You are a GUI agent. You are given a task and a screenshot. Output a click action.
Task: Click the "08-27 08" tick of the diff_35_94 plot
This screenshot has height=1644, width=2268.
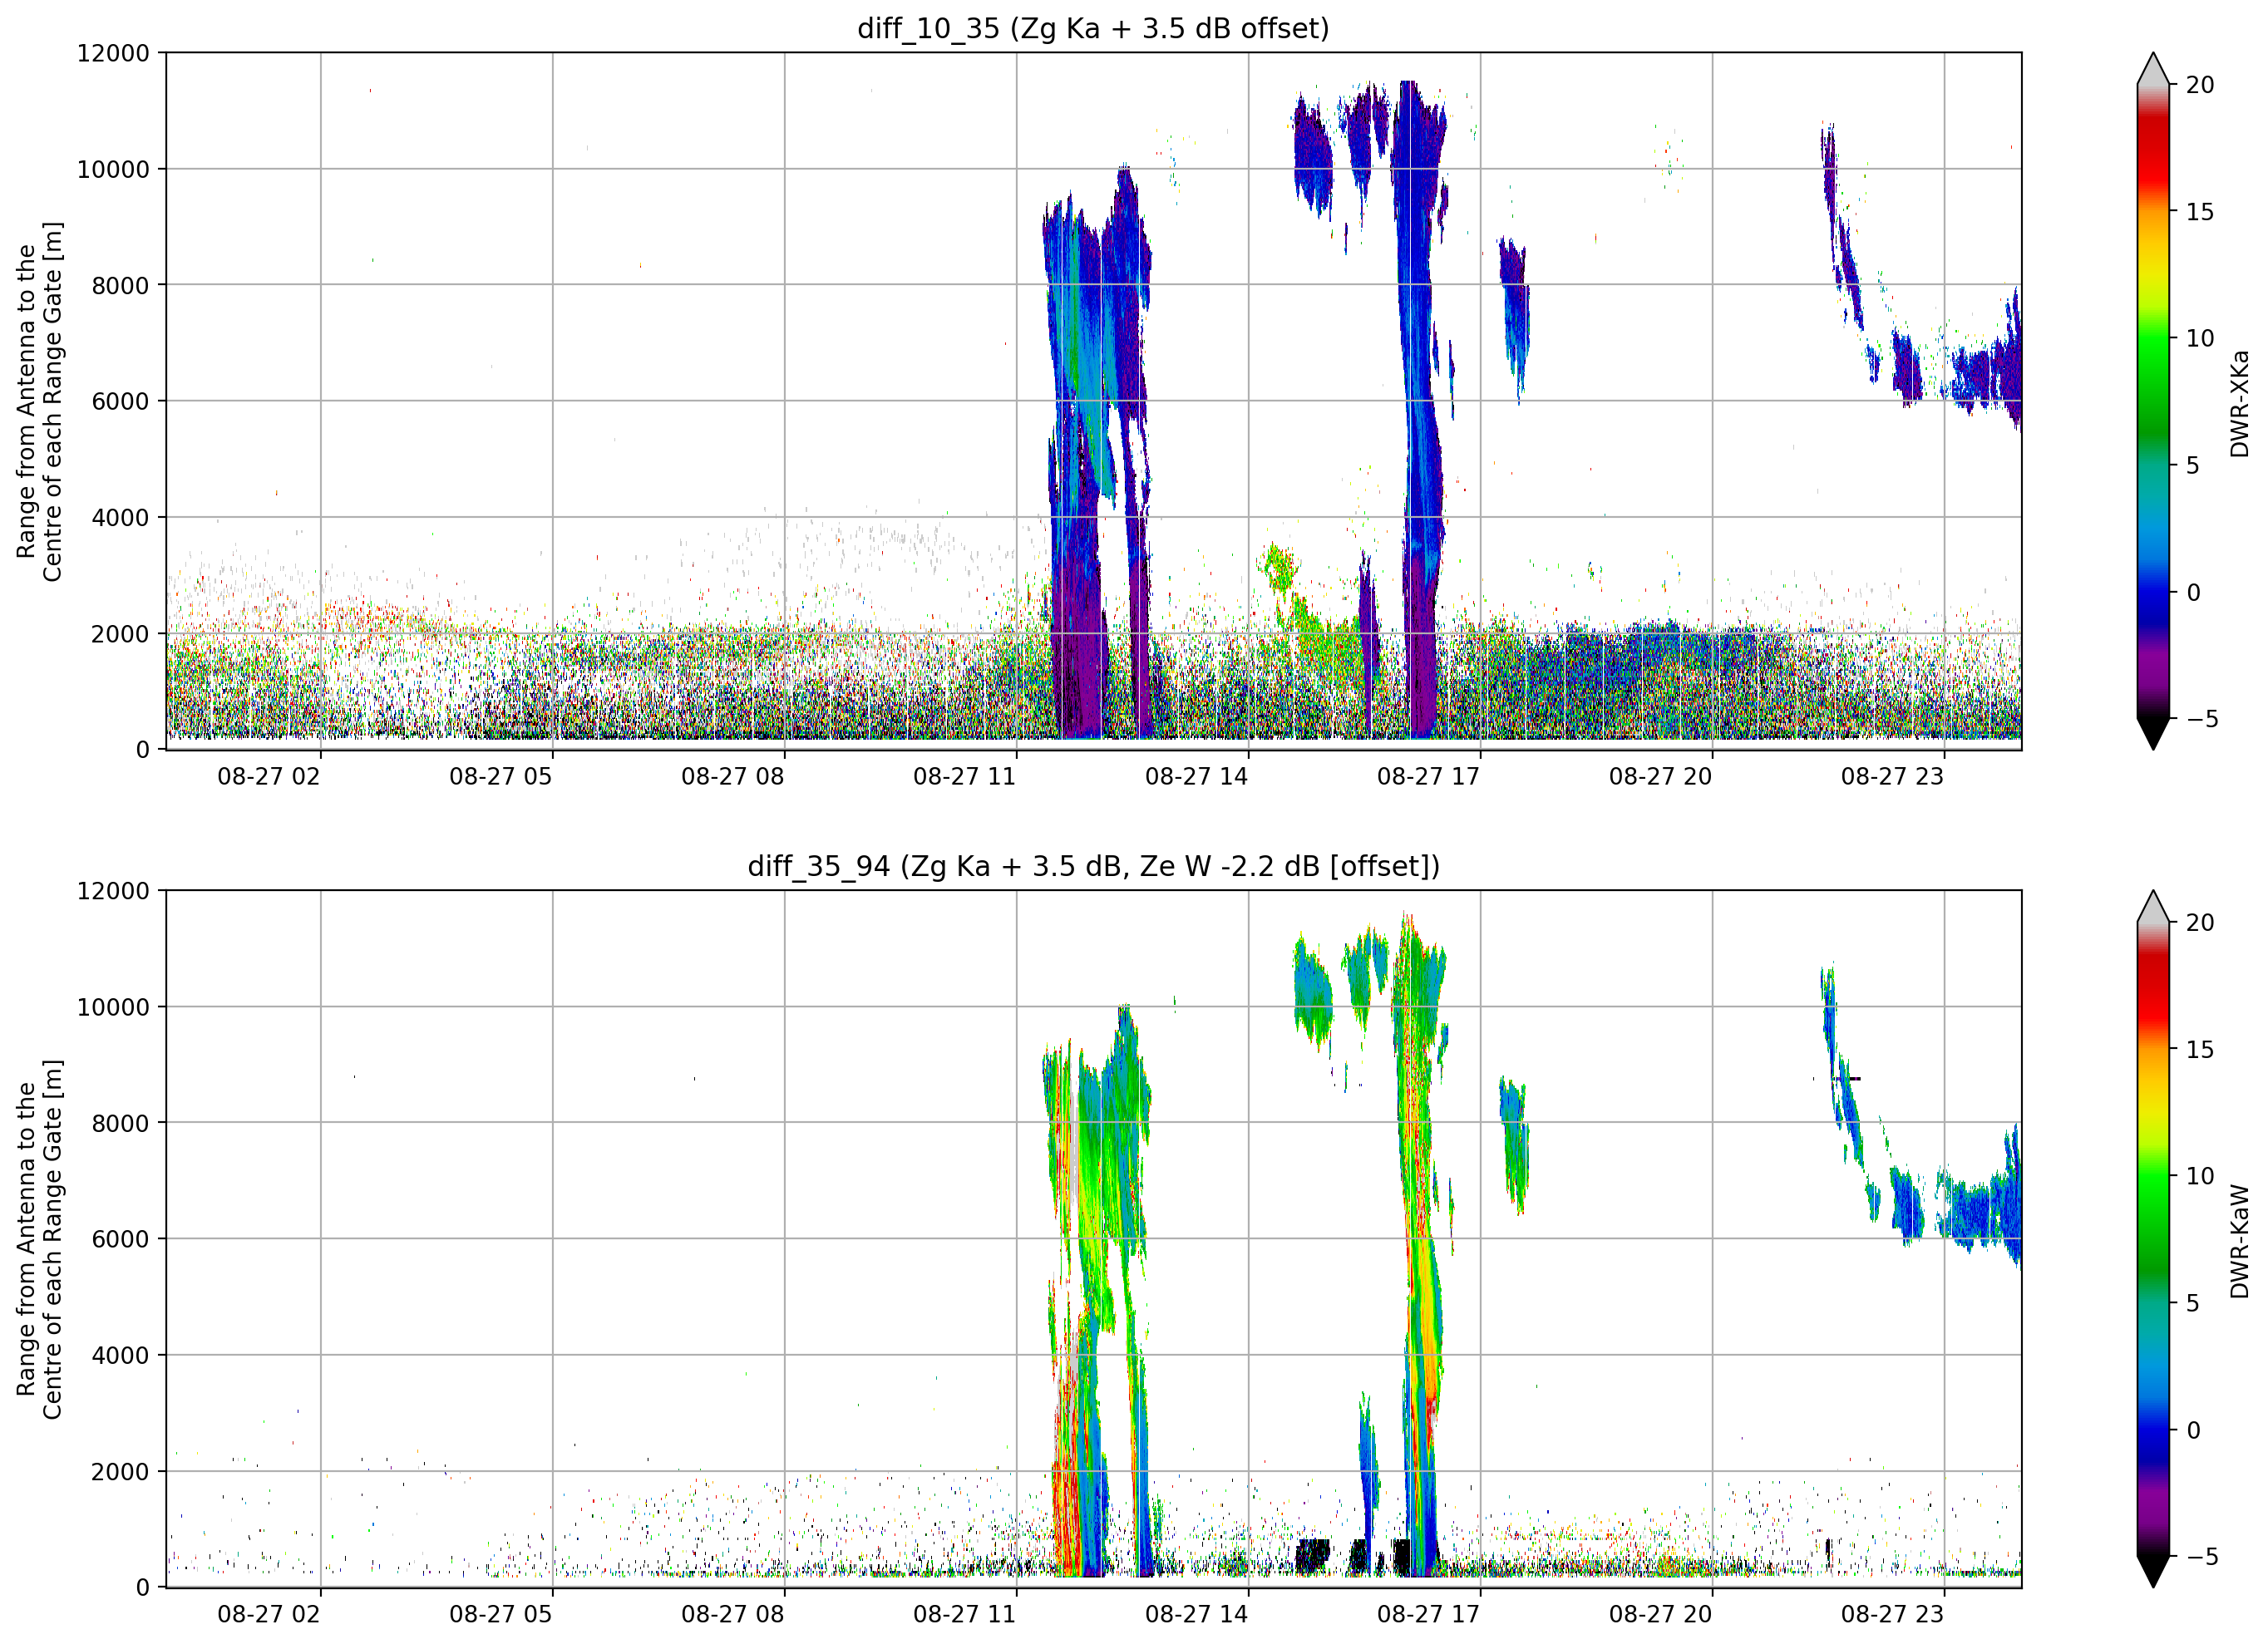click(x=733, y=1614)
